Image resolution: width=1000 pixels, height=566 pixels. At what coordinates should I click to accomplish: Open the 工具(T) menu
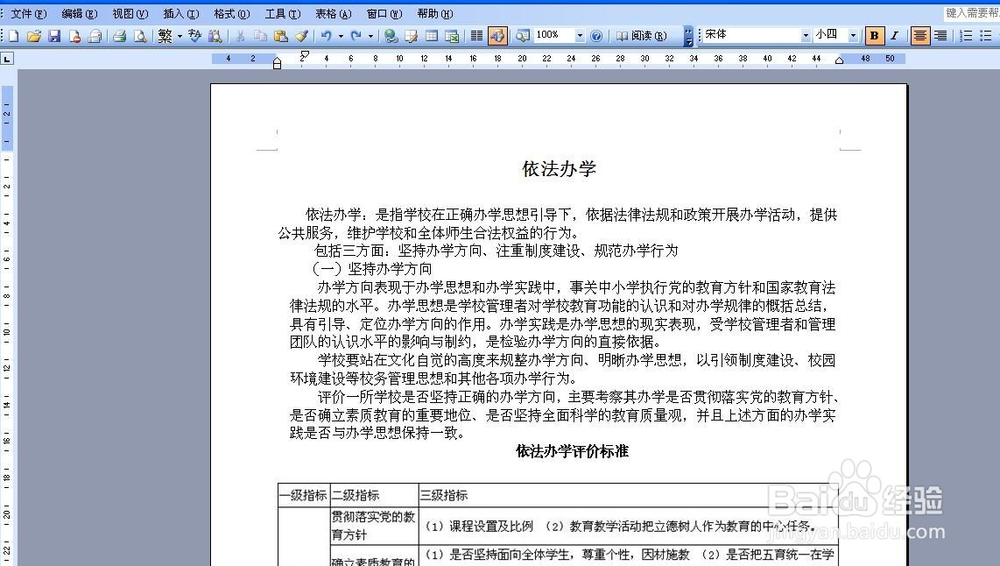pyautogui.click(x=283, y=13)
